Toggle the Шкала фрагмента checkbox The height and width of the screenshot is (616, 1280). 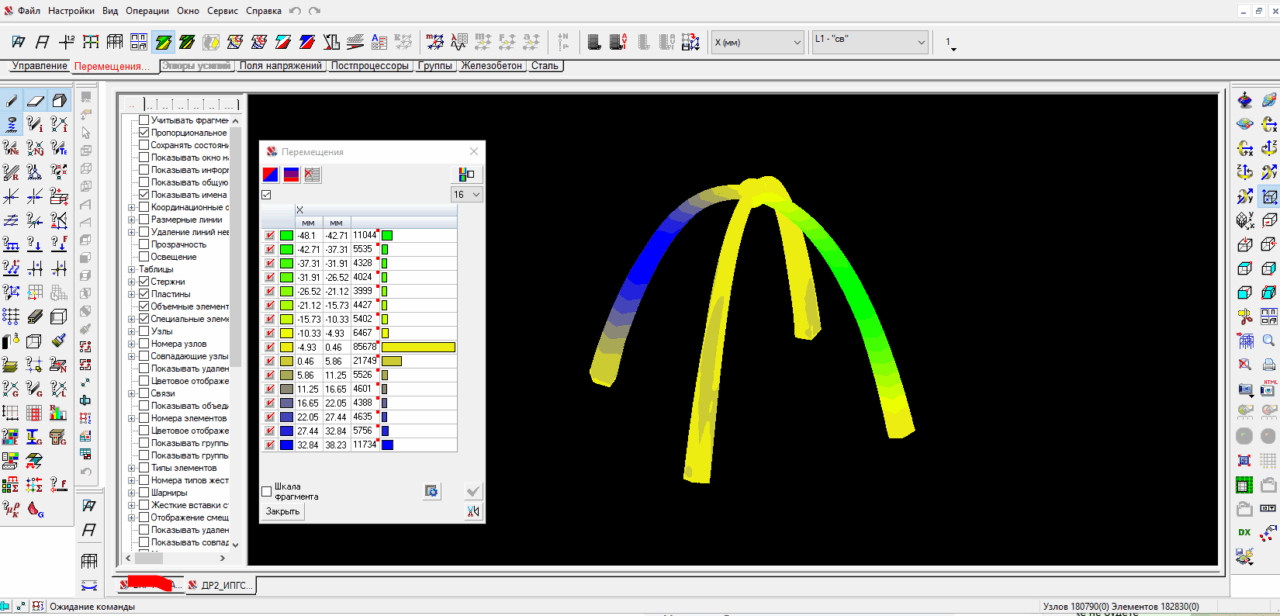point(267,491)
